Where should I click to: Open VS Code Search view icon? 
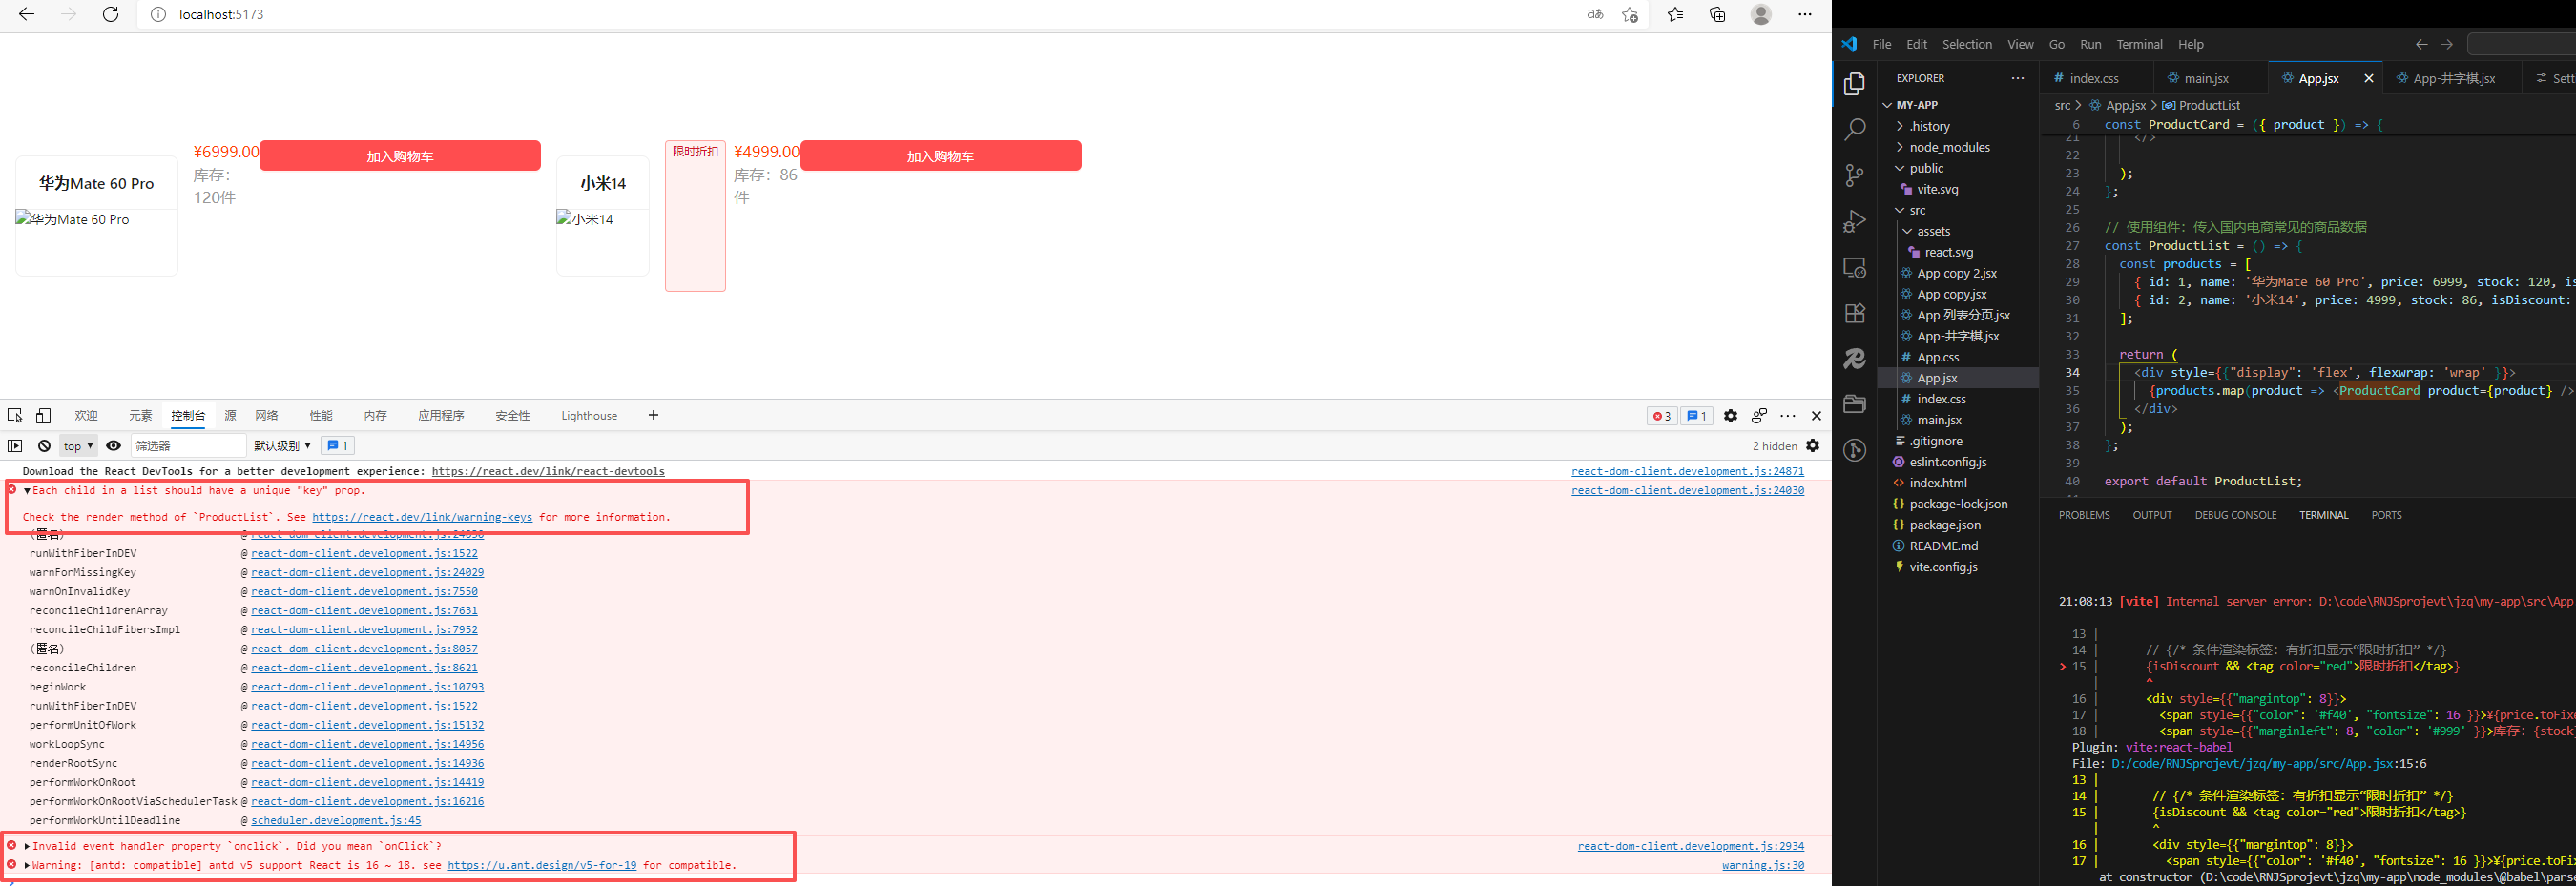point(1854,129)
